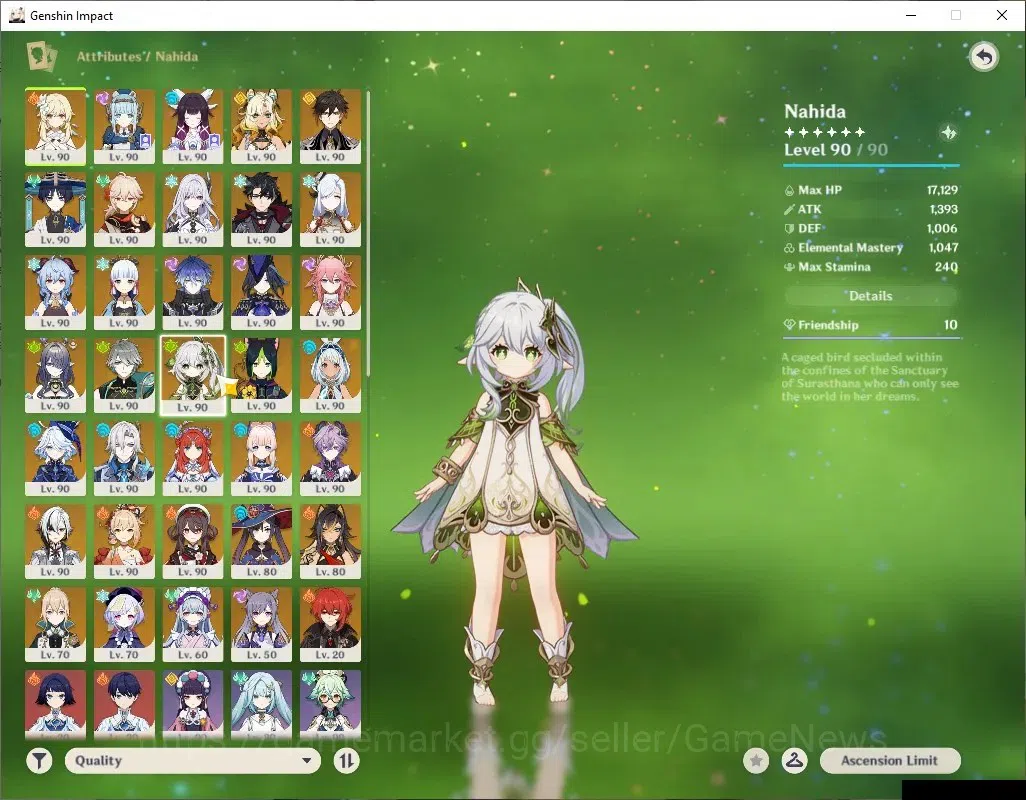Click the Attributes / Nahida breadcrumb

pyautogui.click(x=137, y=56)
